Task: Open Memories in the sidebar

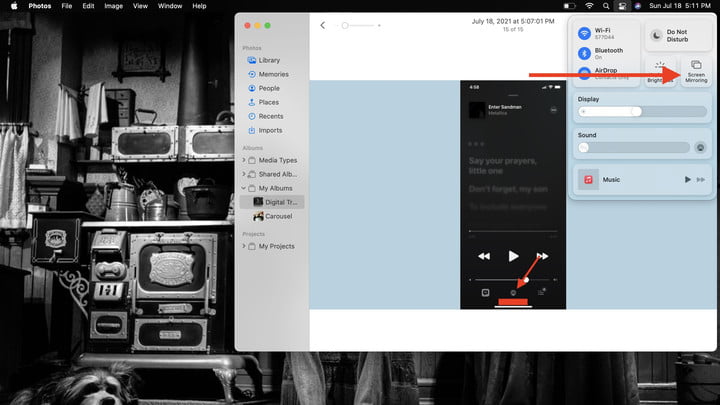Action: tap(272, 74)
